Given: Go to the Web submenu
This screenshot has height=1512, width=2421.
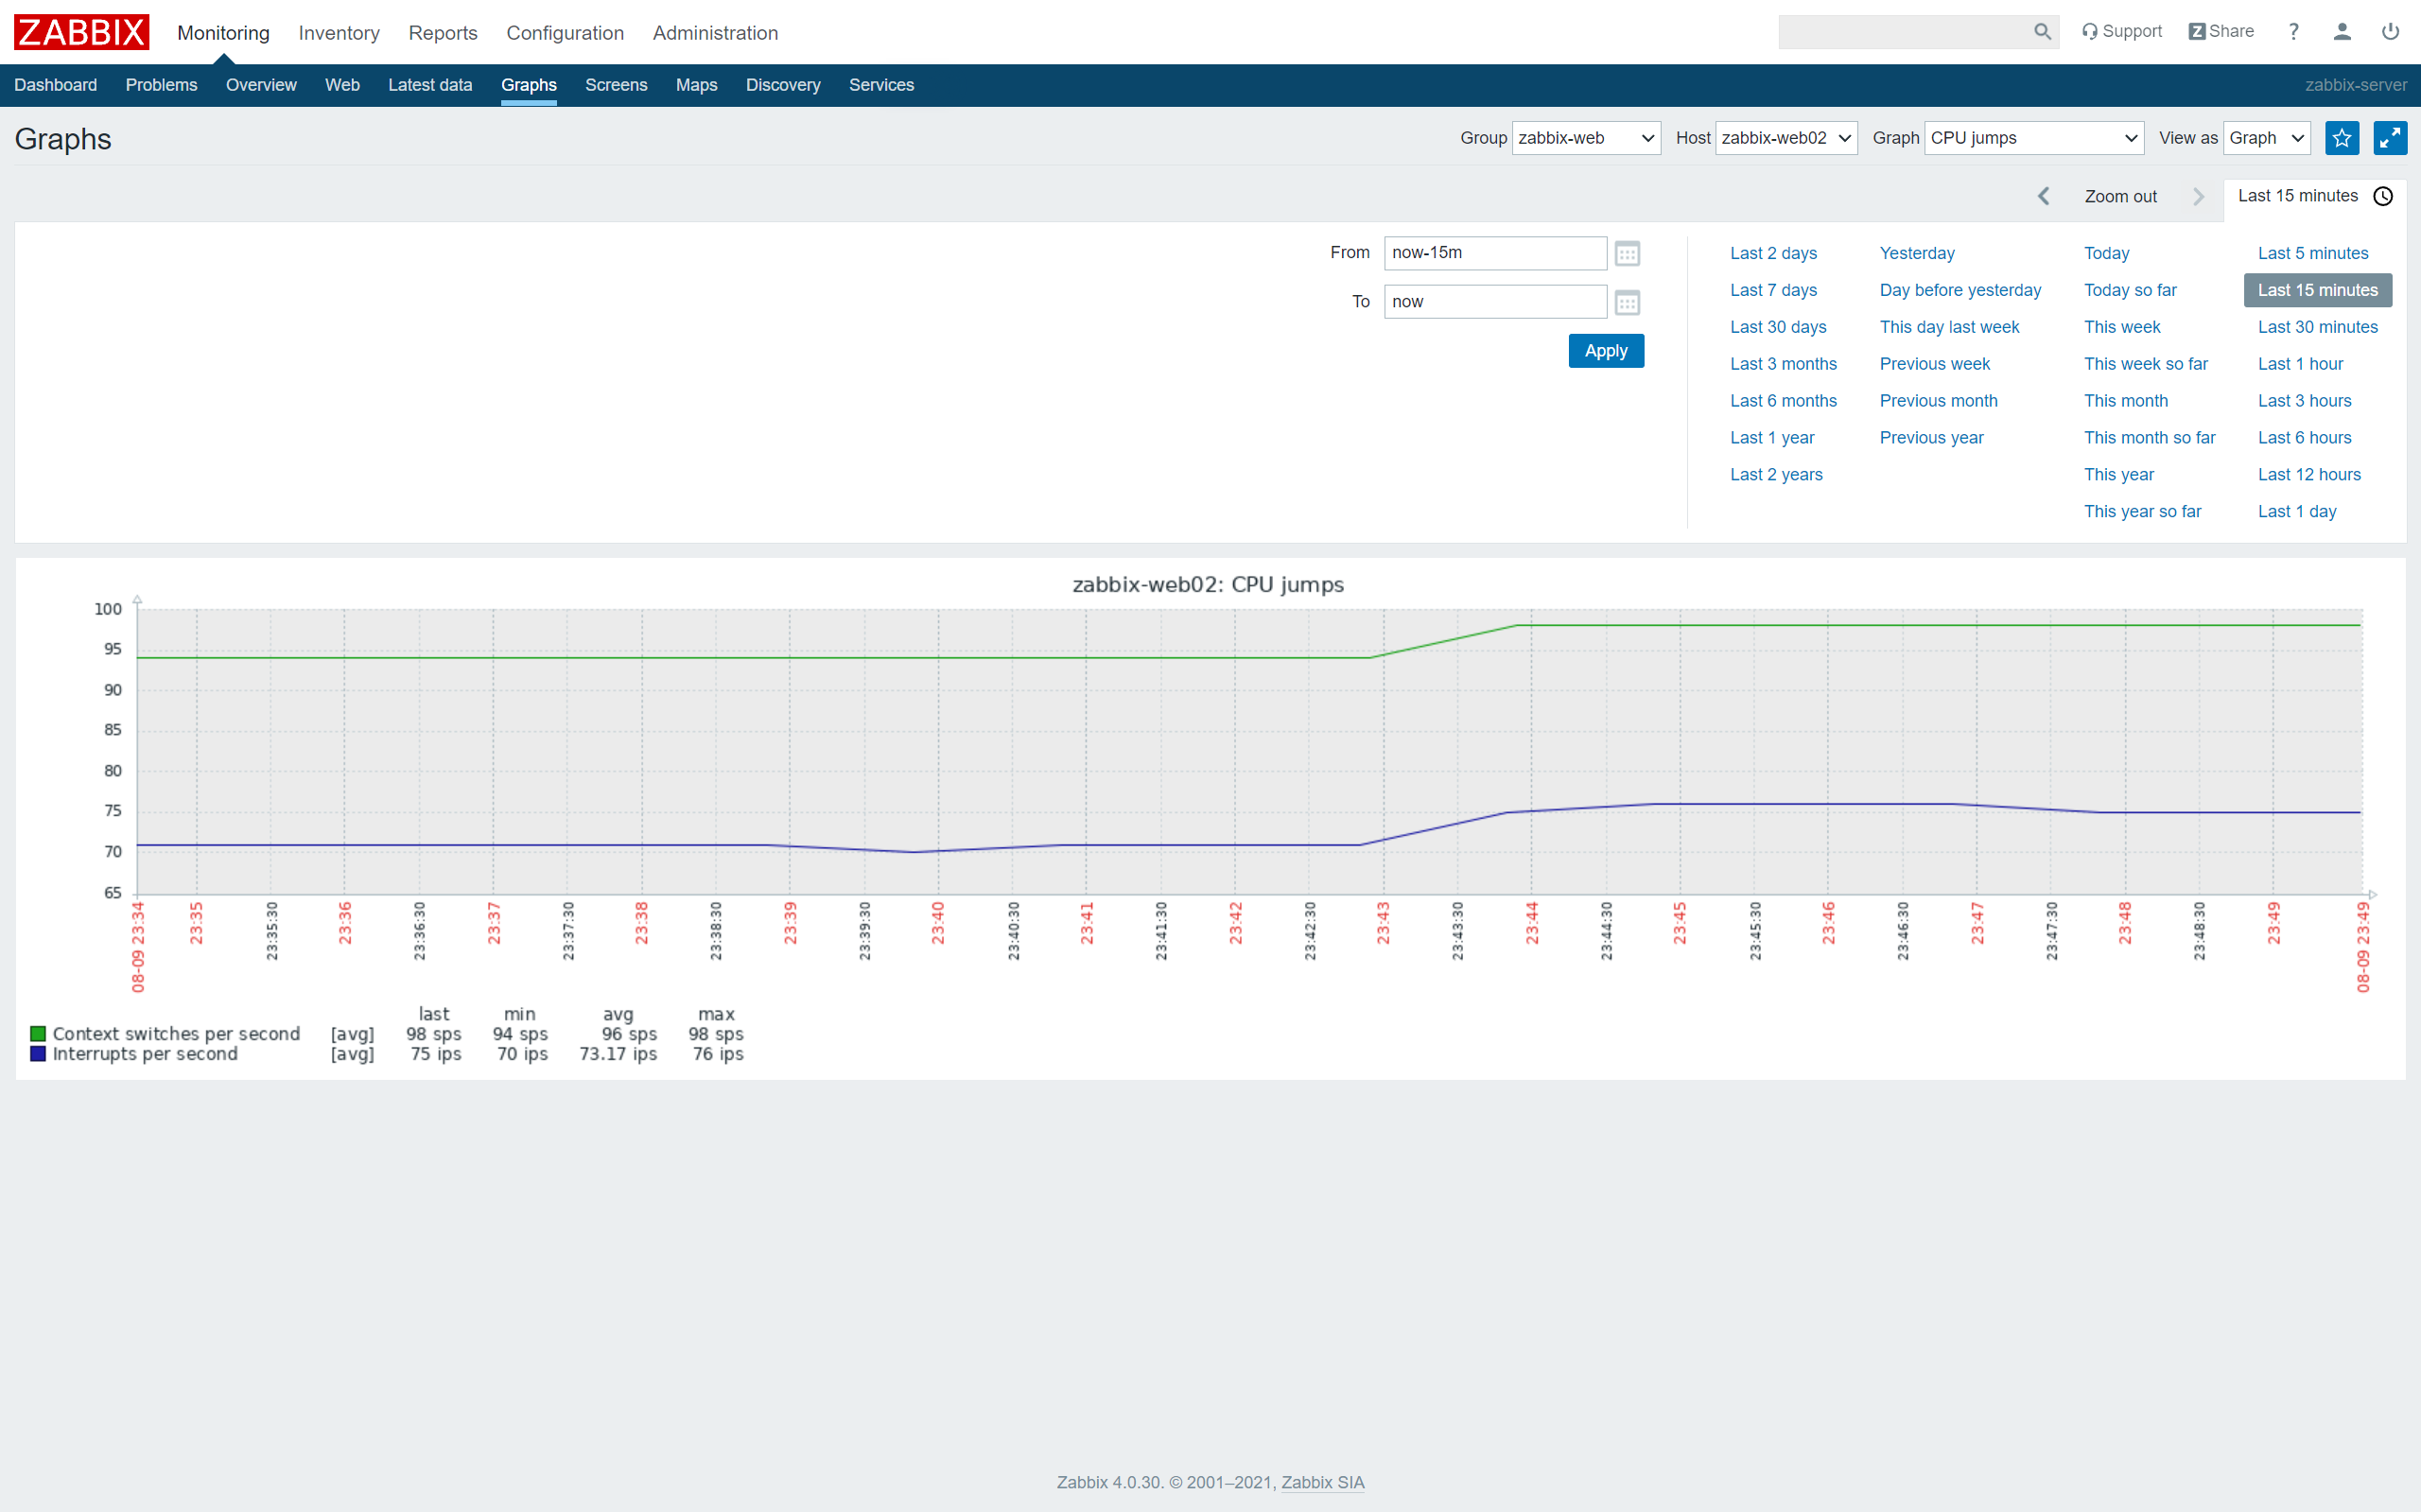Looking at the screenshot, I should click(x=342, y=85).
